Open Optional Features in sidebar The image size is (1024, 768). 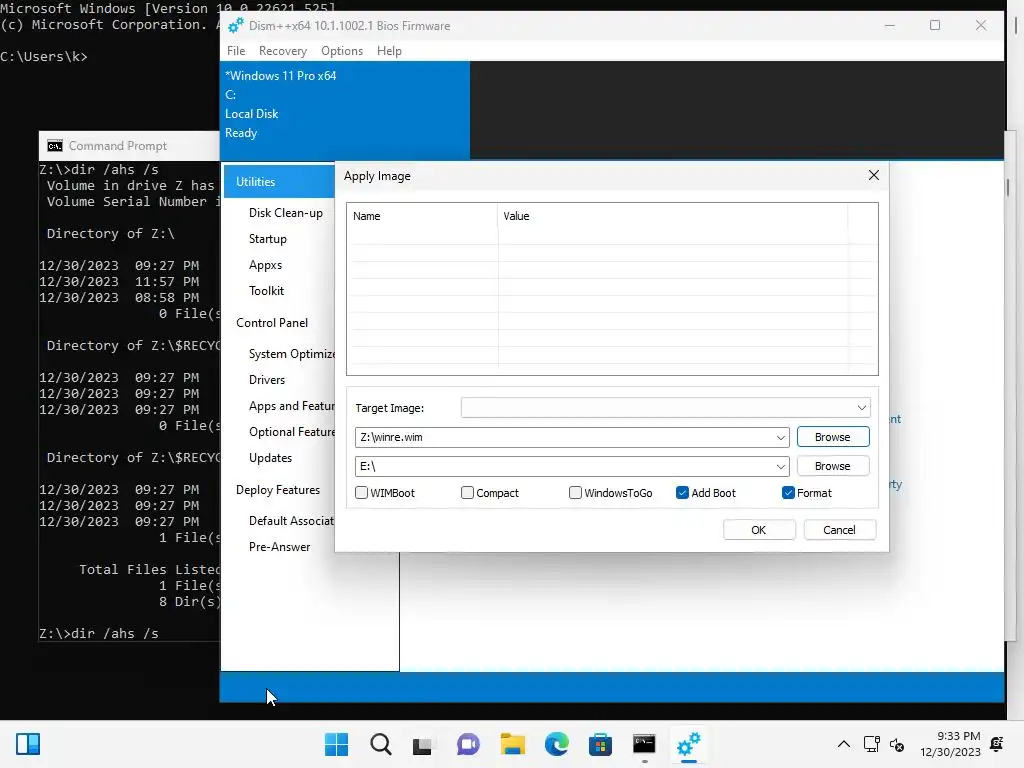pyautogui.click(x=291, y=432)
